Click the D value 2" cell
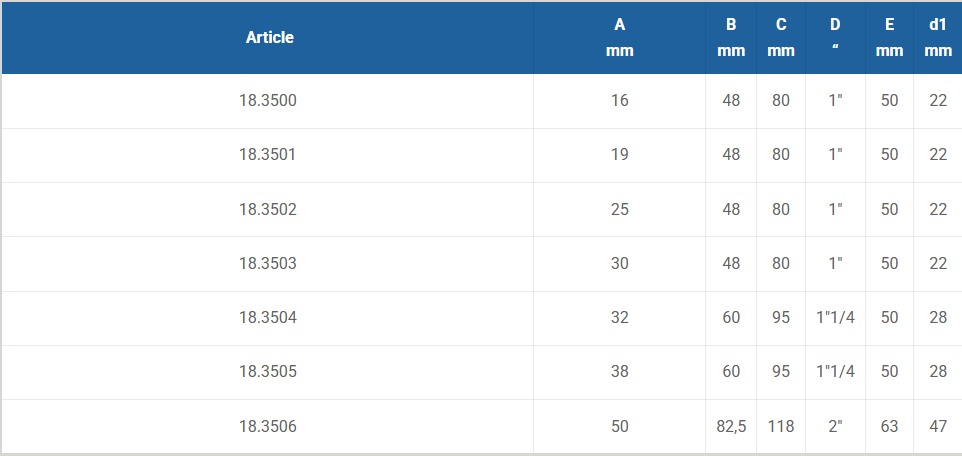 pos(835,427)
